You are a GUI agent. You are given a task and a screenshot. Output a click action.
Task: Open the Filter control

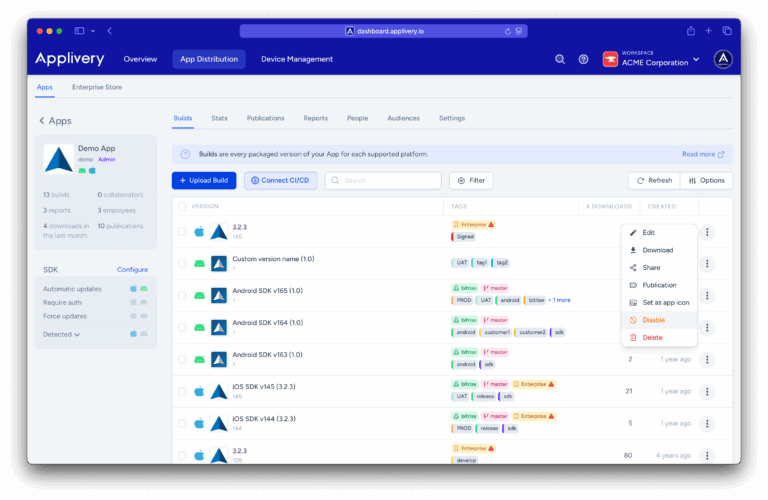pyautogui.click(x=471, y=181)
